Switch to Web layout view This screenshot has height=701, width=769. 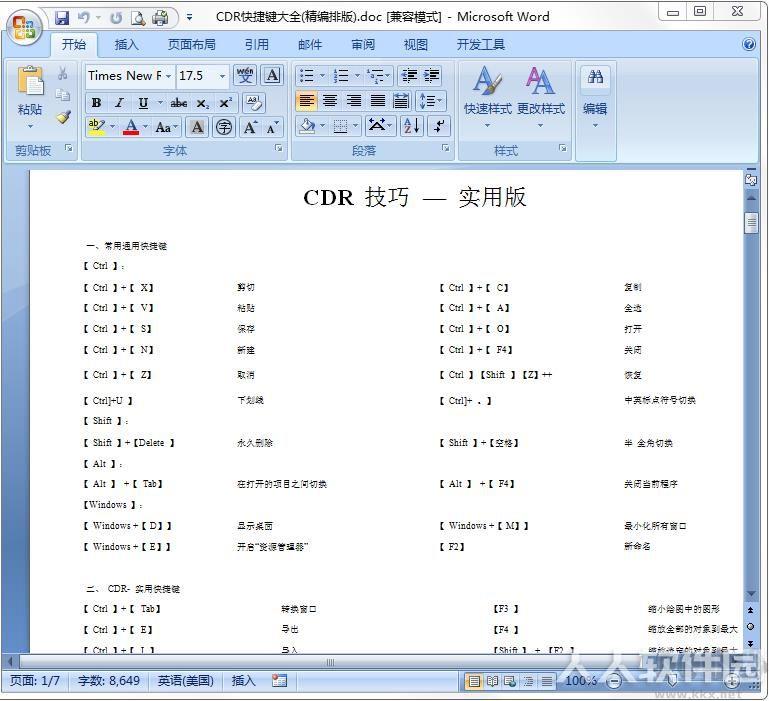[510, 681]
